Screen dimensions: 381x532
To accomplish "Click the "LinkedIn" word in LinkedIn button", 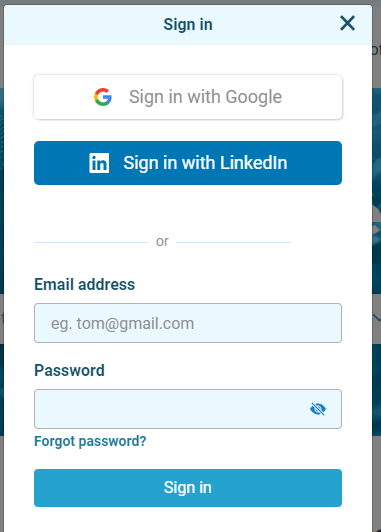I will [253, 163].
